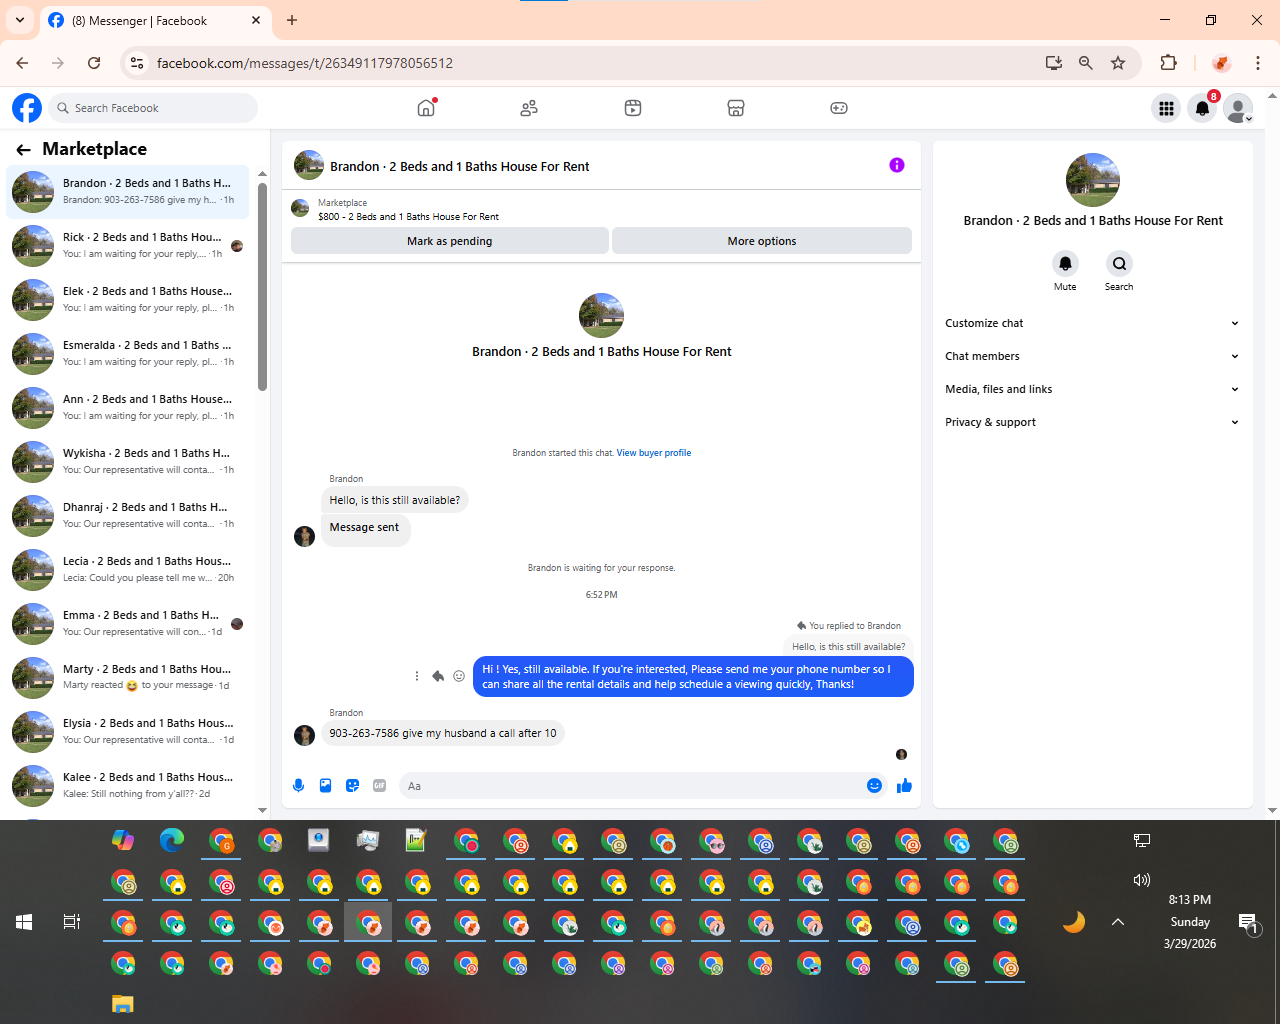Open the Facebook menu grid icon
The image size is (1280, 1024).
coord(1166,108)
